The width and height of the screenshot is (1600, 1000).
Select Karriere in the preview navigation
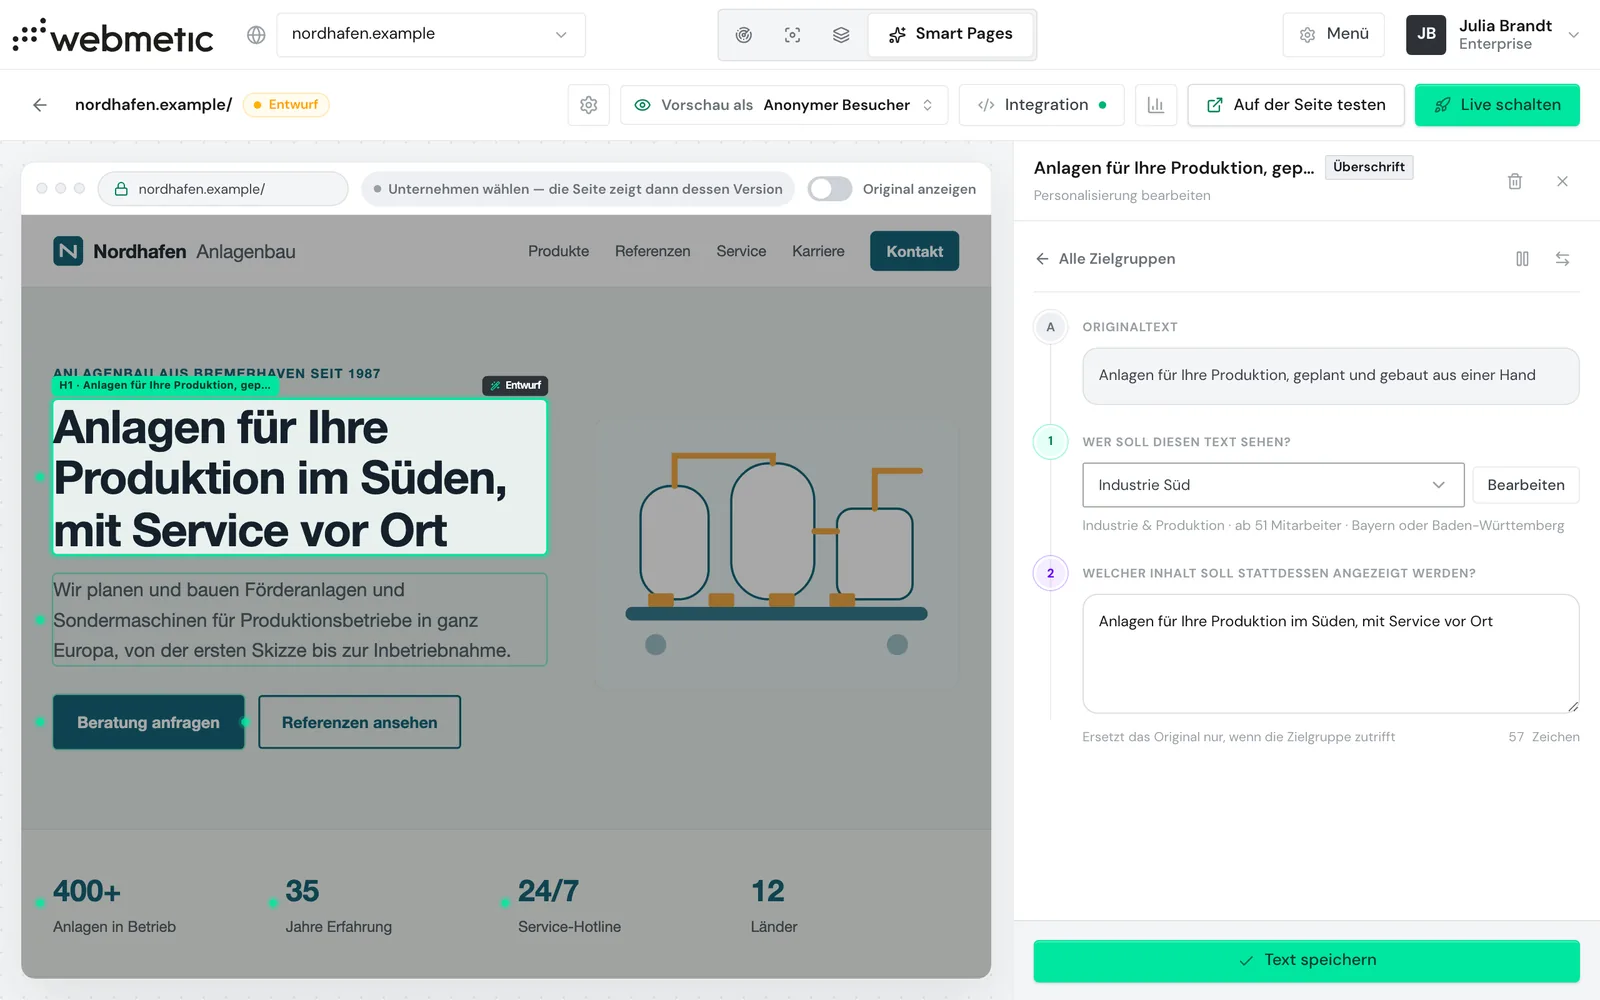click(x=818, y=251)
